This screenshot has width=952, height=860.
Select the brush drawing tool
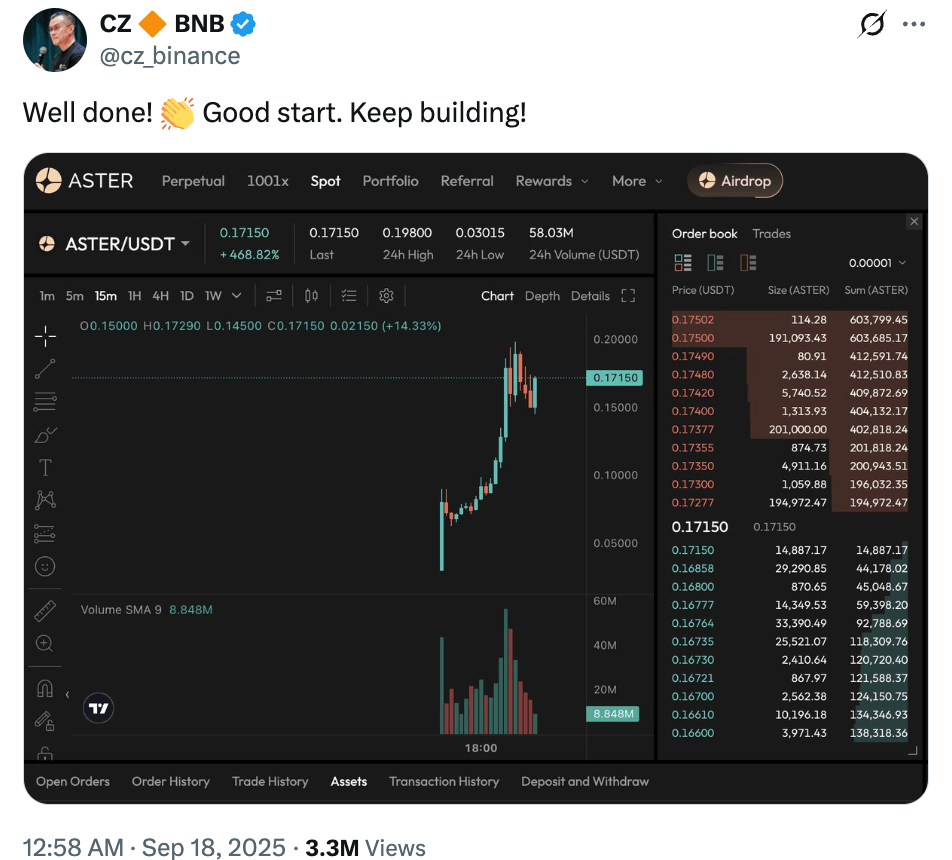pos(45,436)
